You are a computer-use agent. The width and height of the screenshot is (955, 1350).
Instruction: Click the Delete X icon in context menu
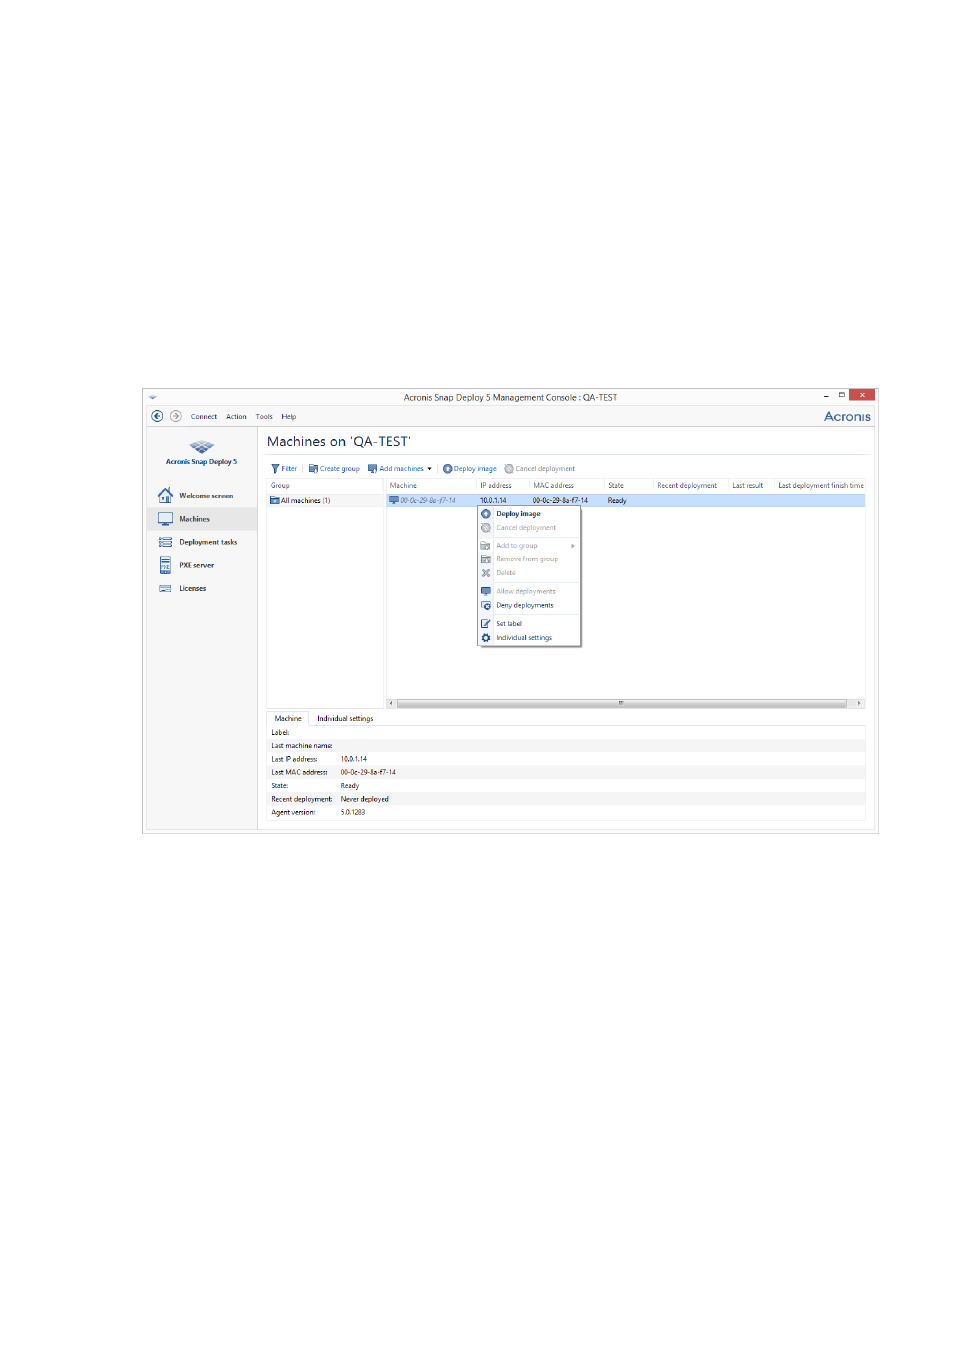[x=486, y=573]
